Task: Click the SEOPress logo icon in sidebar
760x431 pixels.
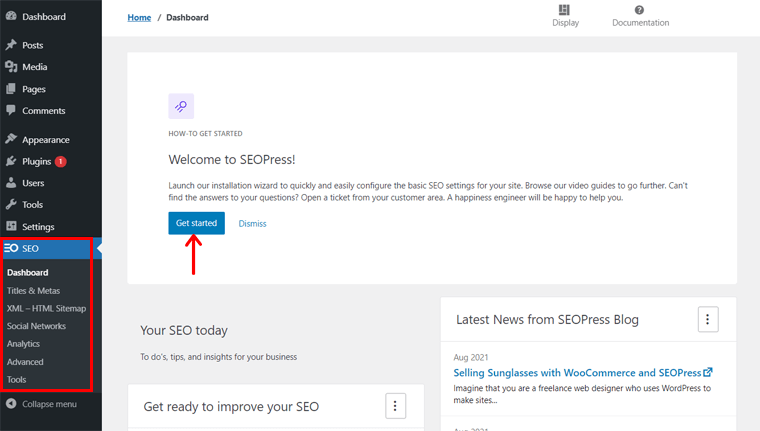Action: 11,248
